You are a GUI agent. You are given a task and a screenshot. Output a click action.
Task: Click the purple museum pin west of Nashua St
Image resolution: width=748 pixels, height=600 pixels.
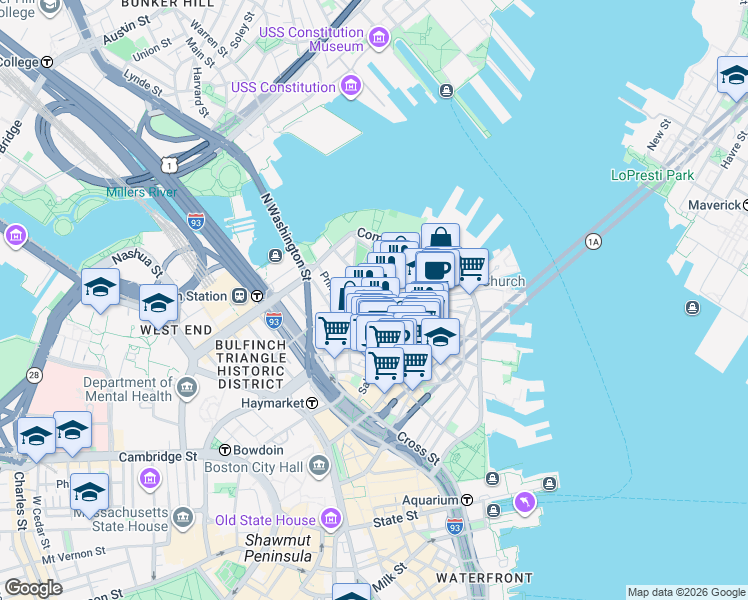[x=16, y=236]
